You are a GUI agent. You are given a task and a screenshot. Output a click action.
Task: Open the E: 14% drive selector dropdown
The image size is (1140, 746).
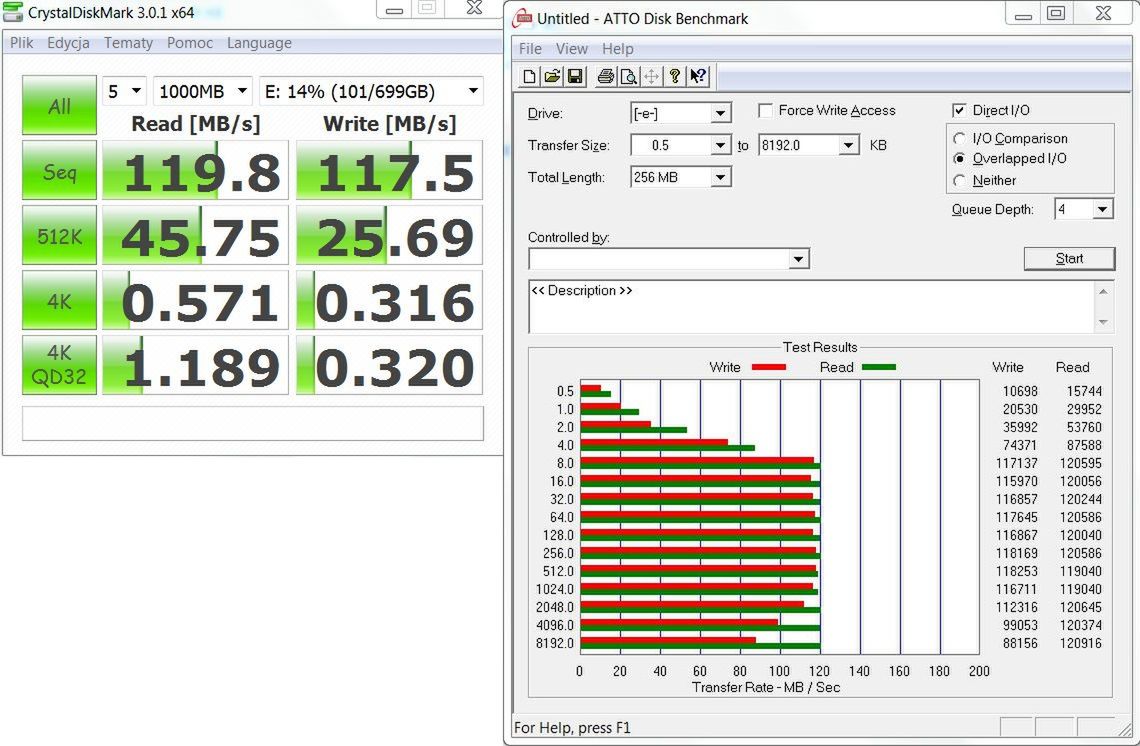[x=372, y=92]
